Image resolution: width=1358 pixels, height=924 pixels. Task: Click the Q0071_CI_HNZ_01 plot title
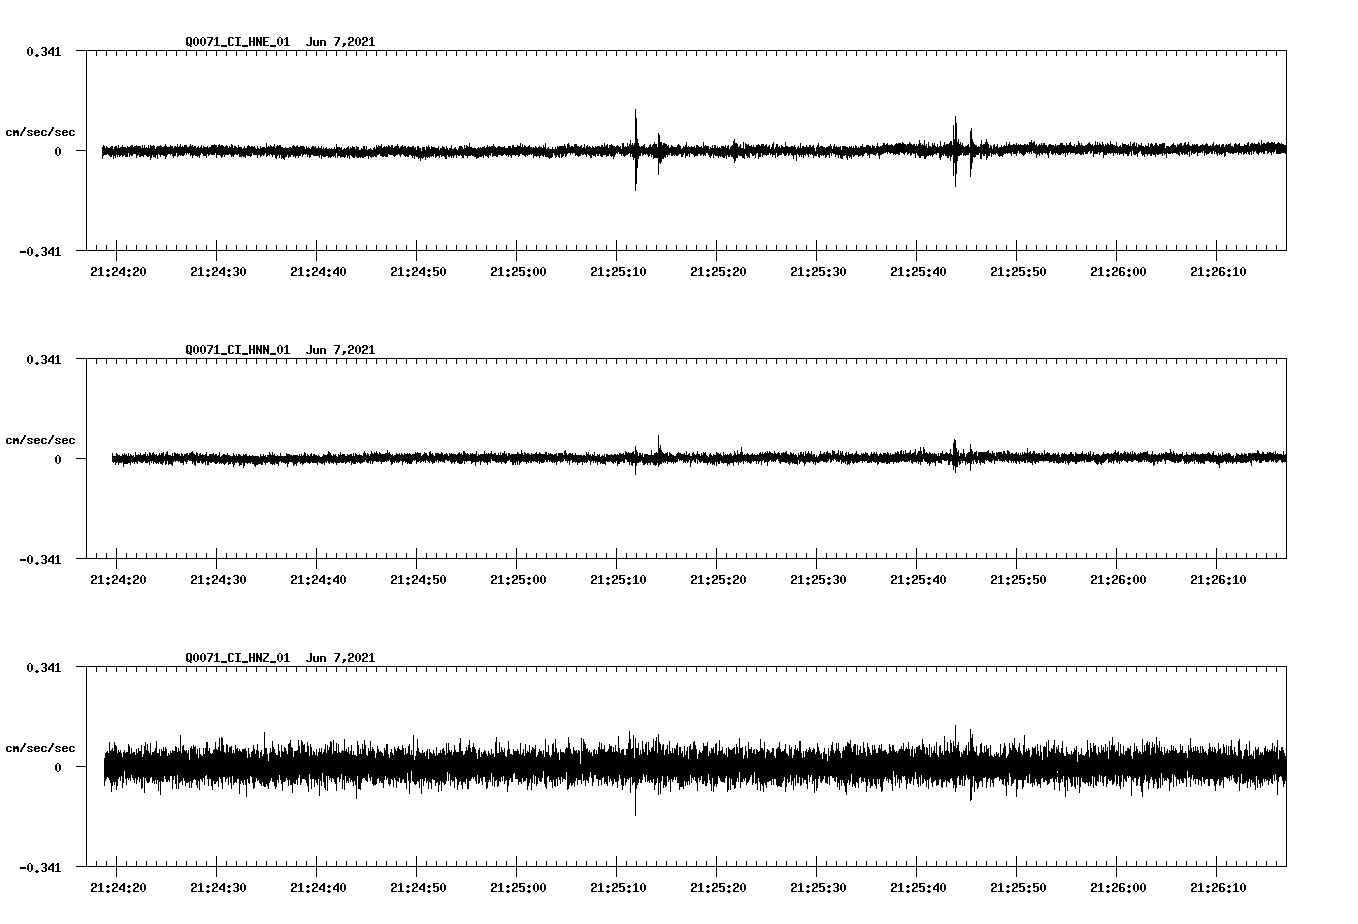(x=280, y=657)
